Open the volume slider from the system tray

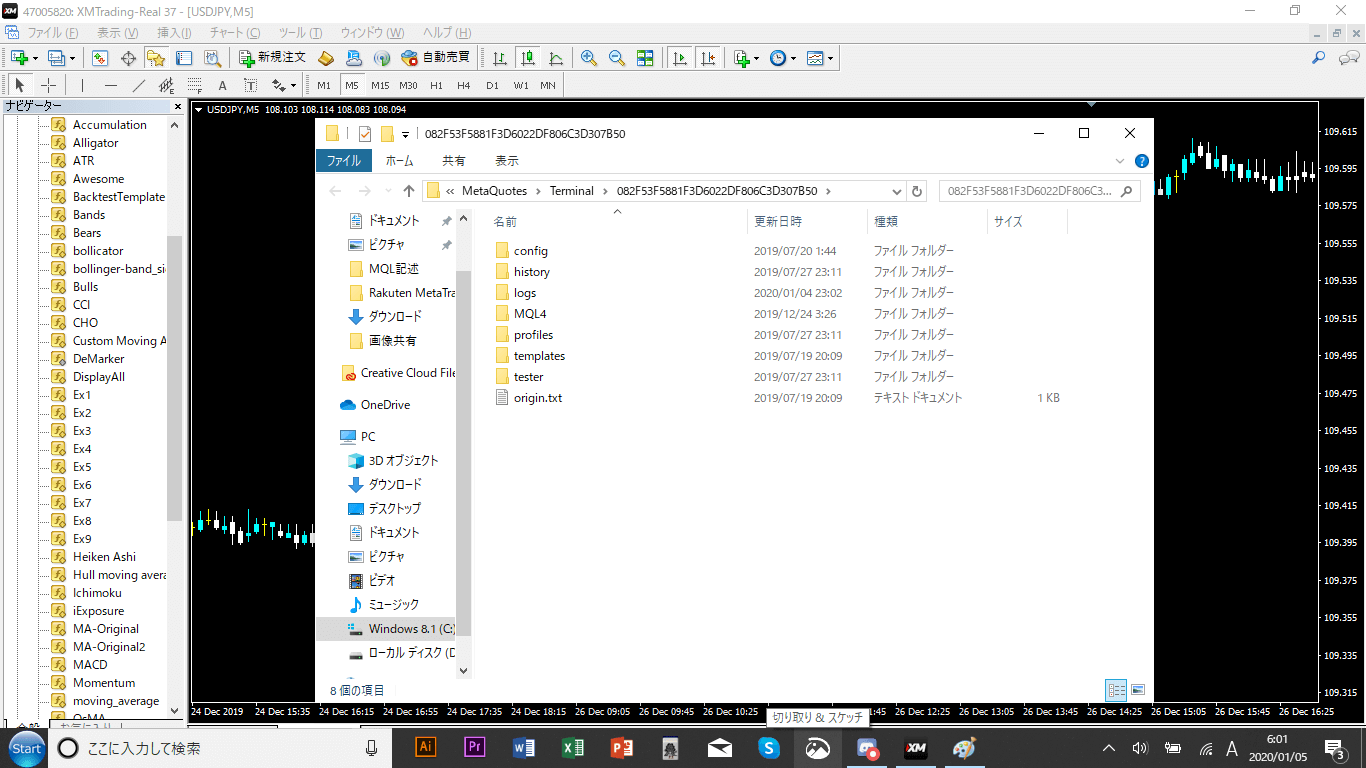tap(1140, 748)
